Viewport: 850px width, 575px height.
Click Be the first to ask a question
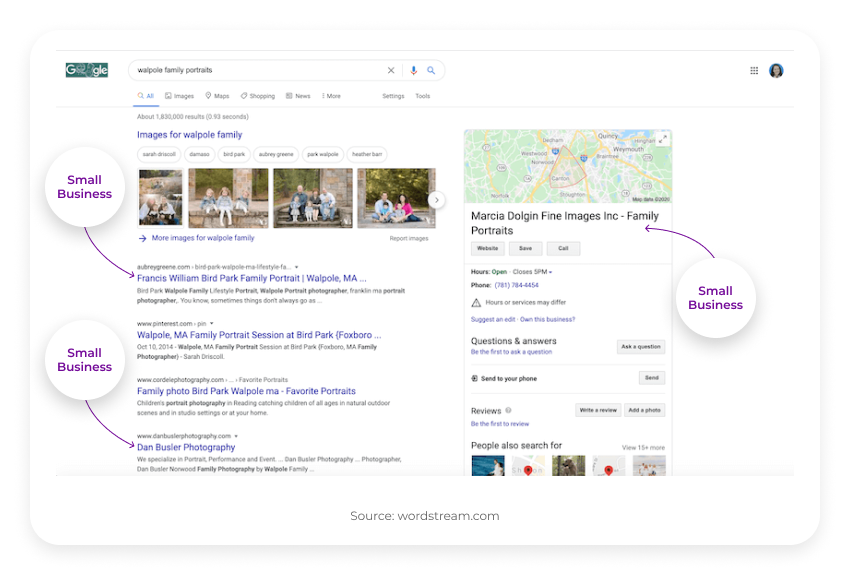511,352
